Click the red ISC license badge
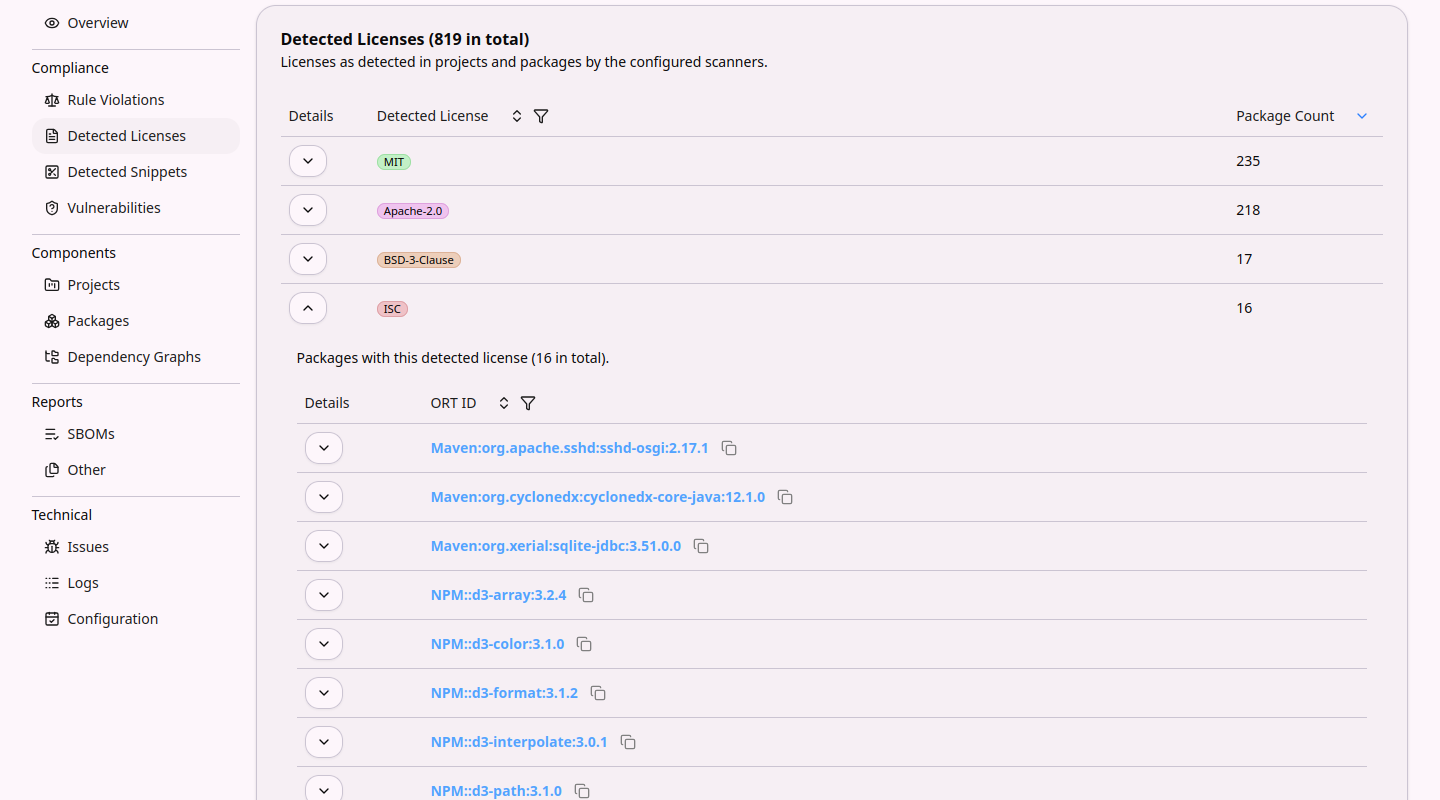This screenshot has height=800, width=1440. (x=392, y=309)
